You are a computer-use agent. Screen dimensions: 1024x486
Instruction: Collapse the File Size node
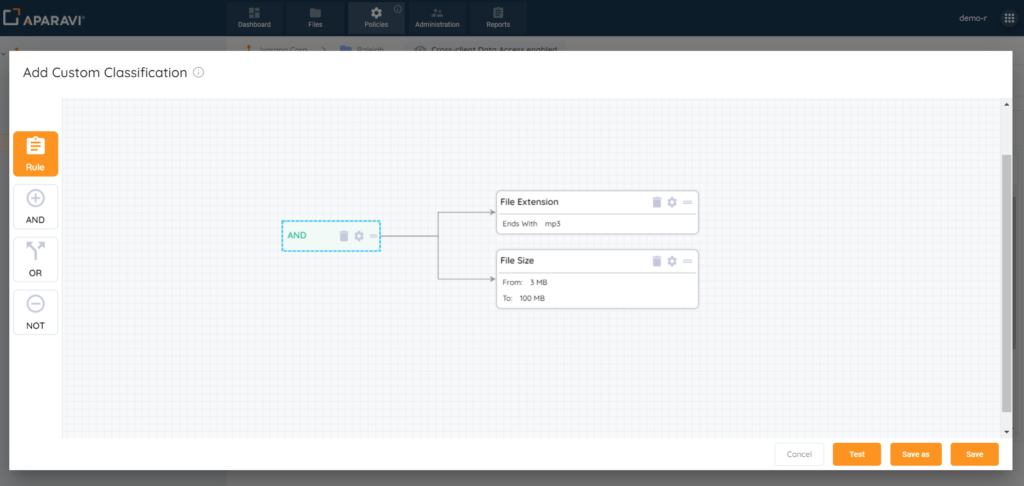coord(687,261)
